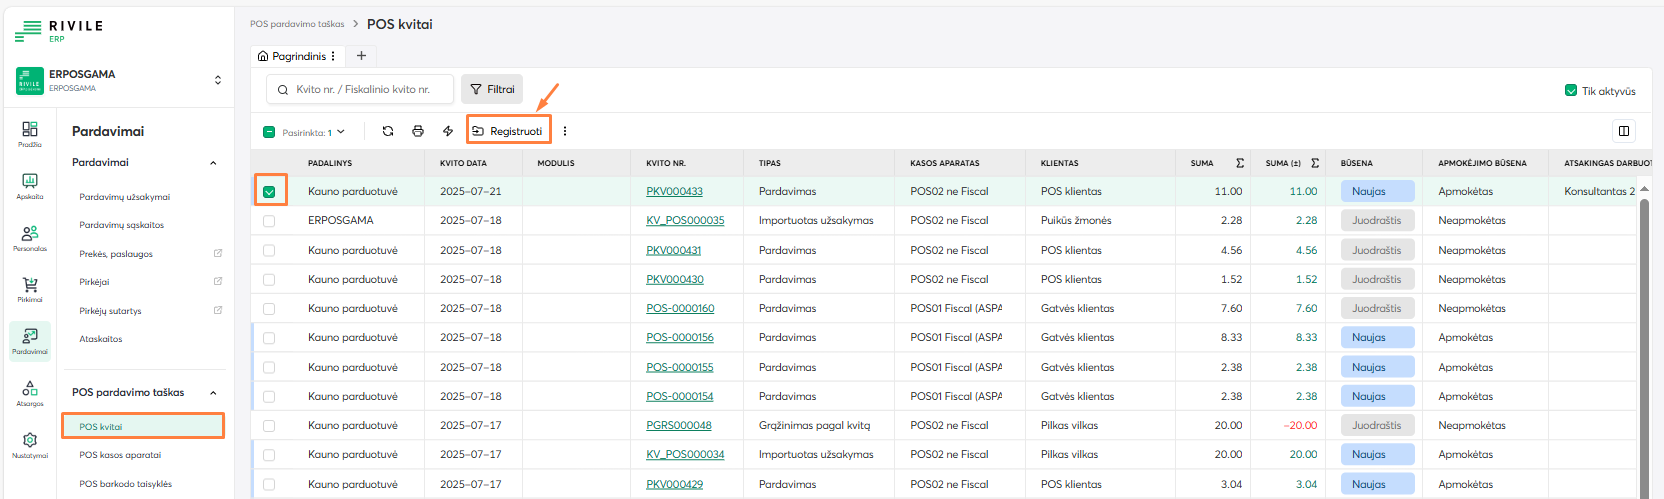The width and height of the screenshot is (1664, 499).
Task: Click the print icon in the toolbar
Action: click(x=418, y=131)
